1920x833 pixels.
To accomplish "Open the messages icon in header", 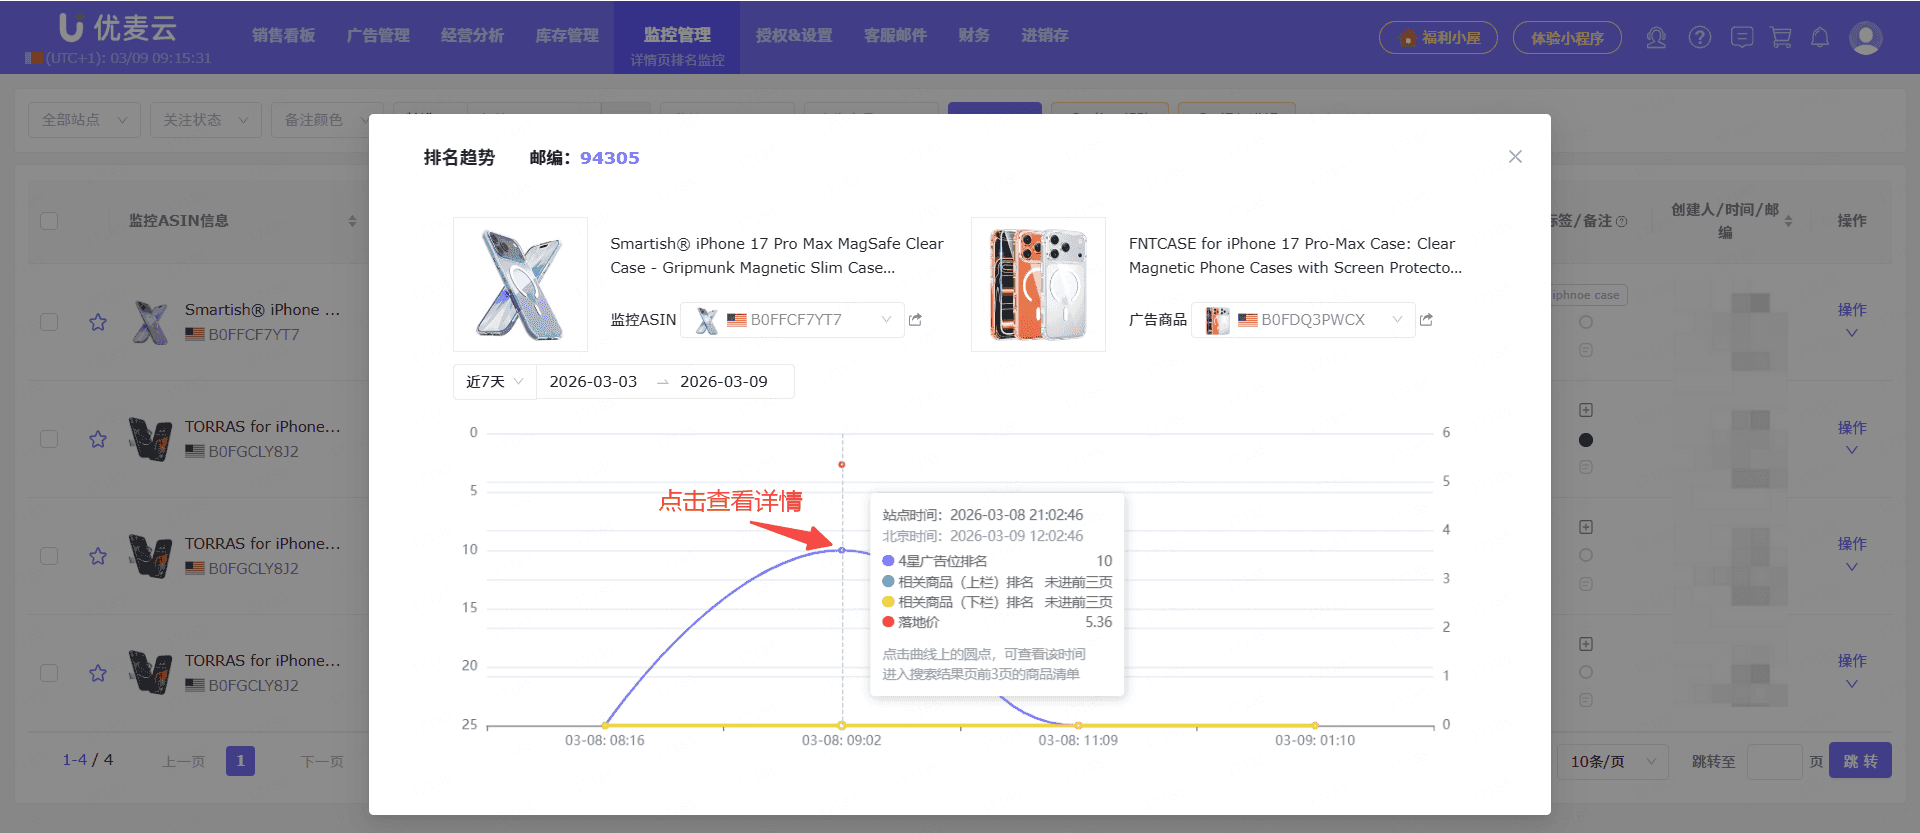I will (1742, 38).
